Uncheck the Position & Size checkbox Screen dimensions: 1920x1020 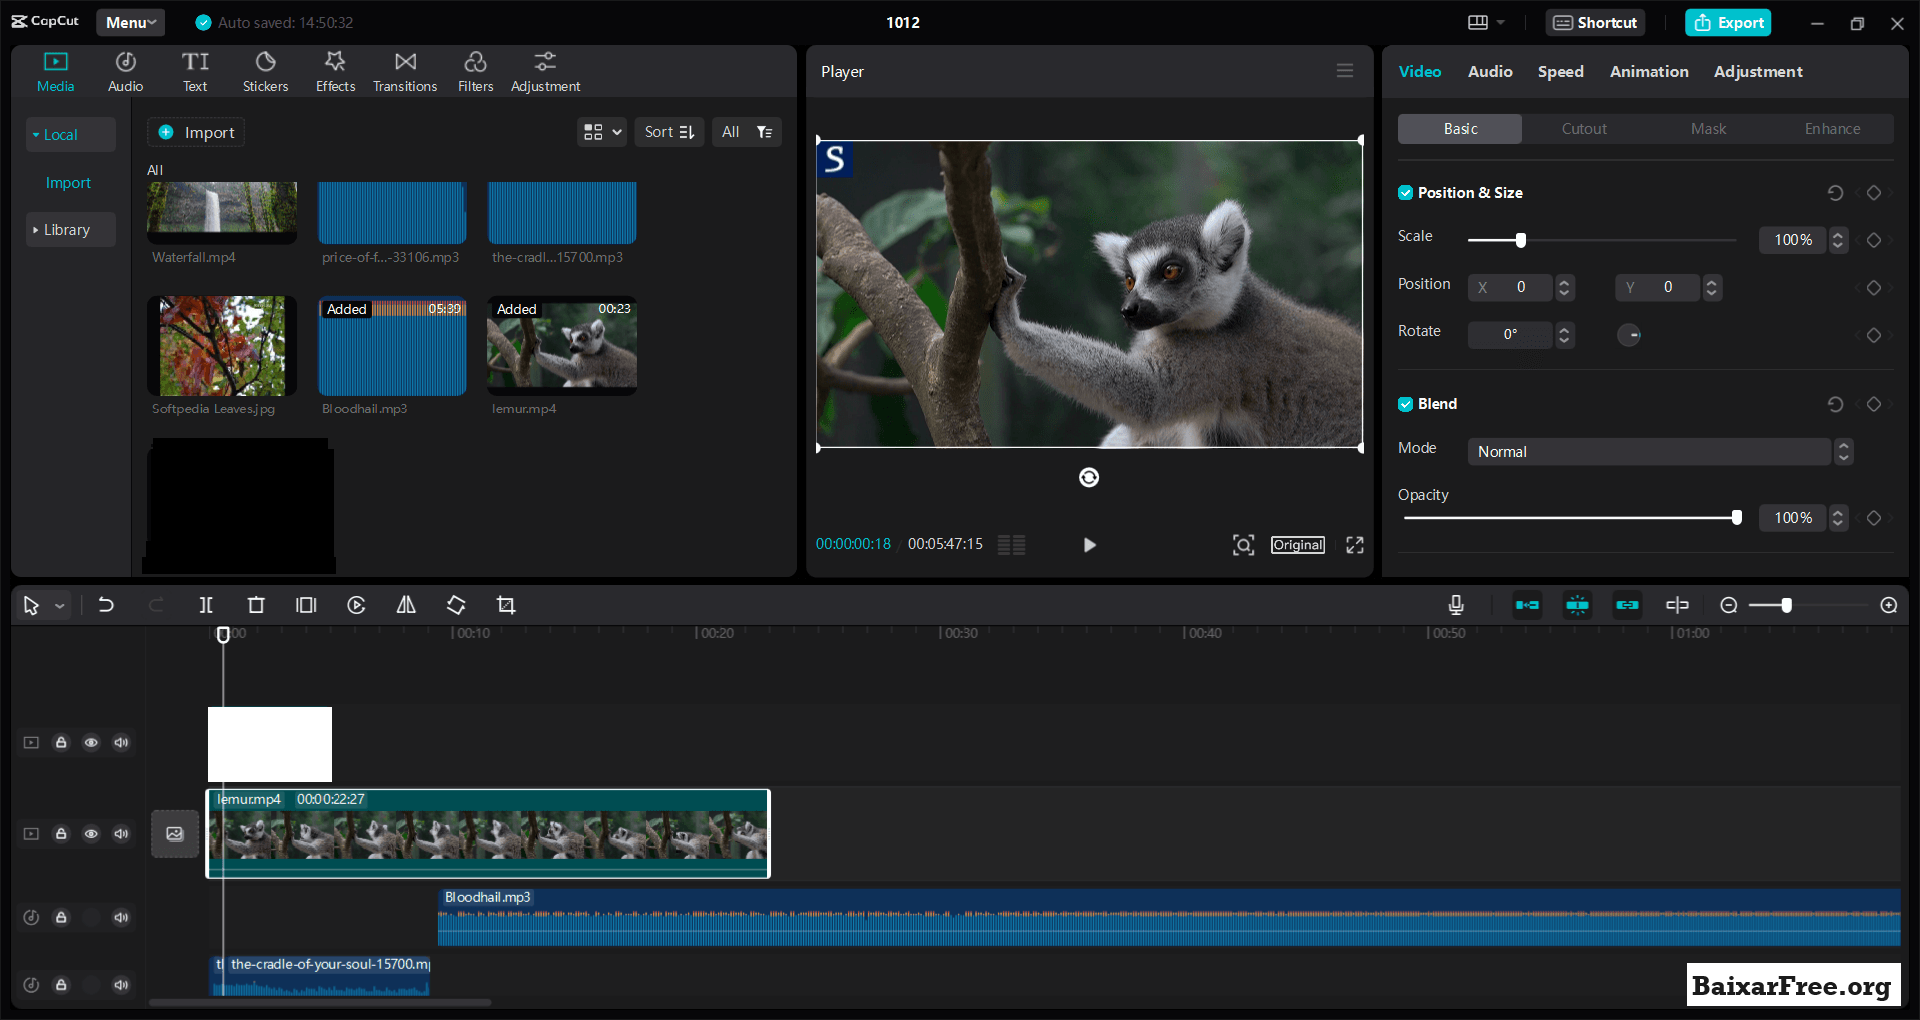coord(1406,193)
